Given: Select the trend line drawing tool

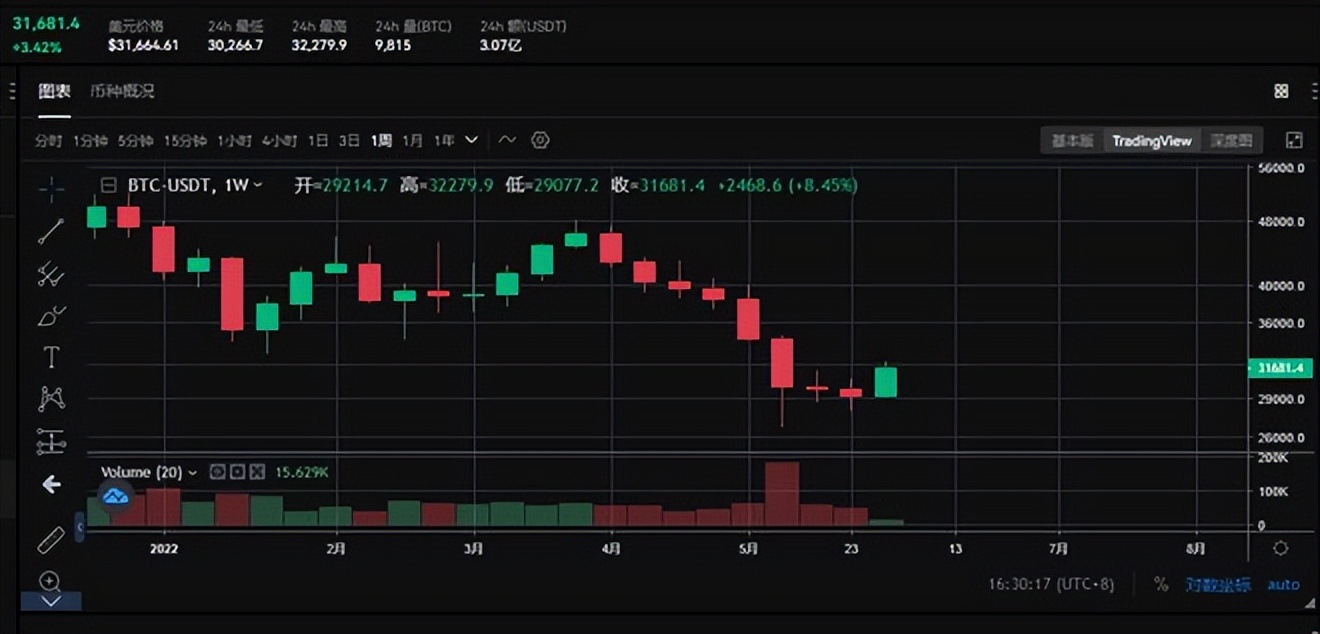Looking at the screenshot, I should (x=51, y=232).
